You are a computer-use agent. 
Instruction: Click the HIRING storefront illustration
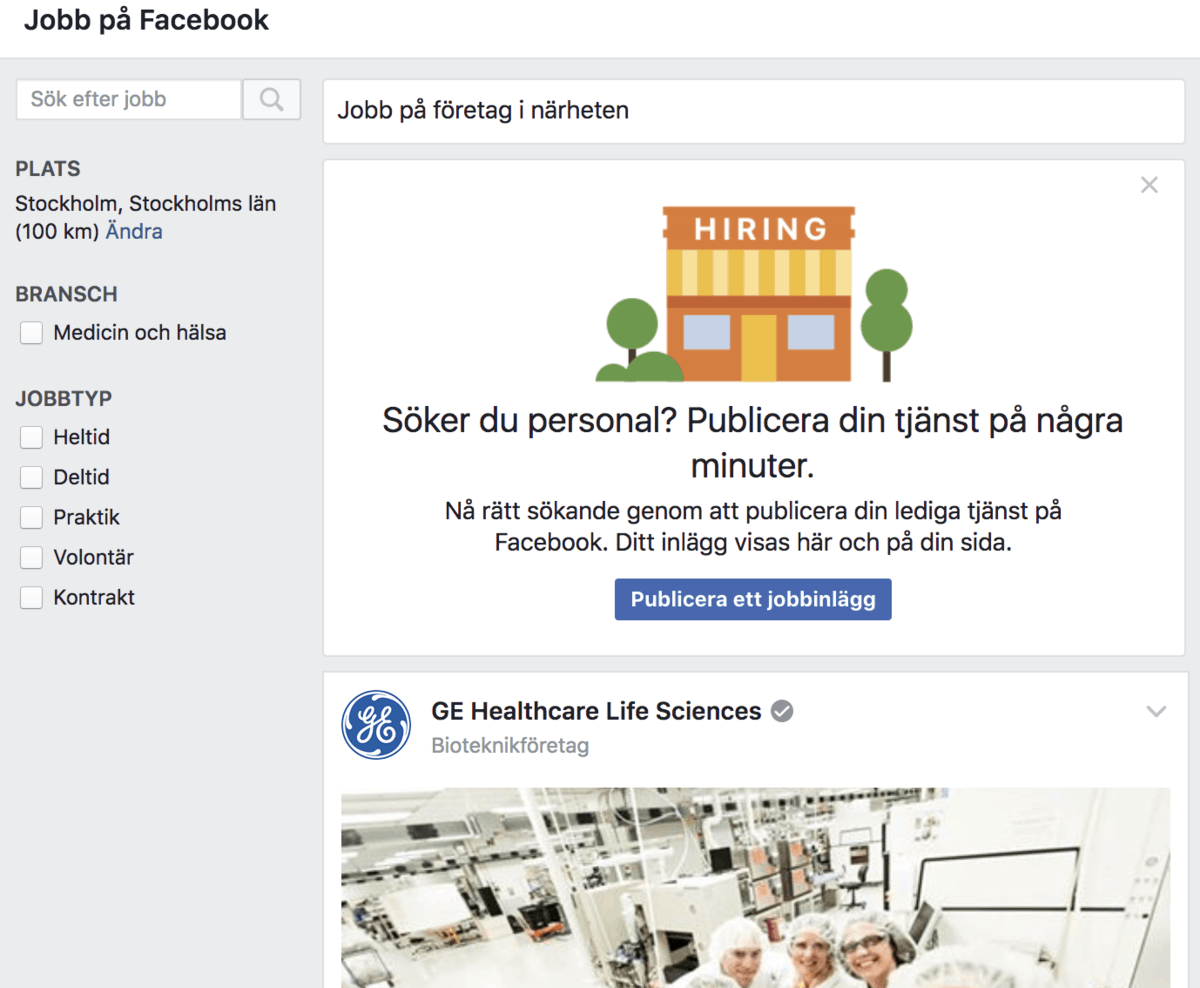coord(759,294)
